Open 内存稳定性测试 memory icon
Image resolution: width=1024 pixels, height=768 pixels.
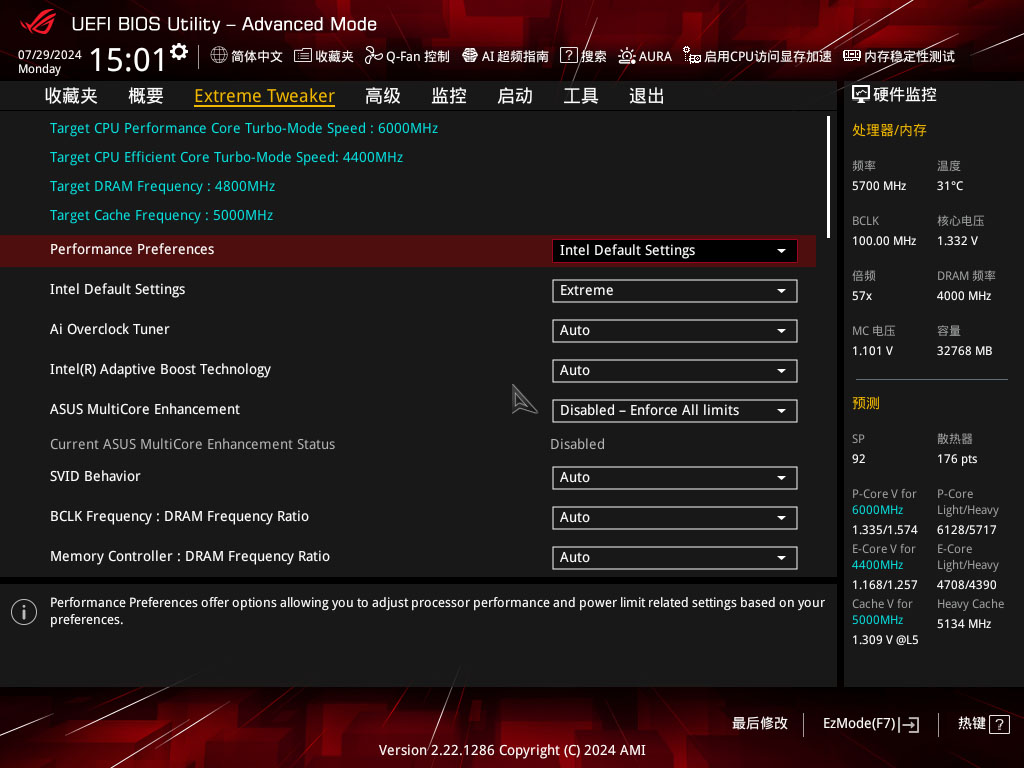pyautogui.click(x=852, y=56)
